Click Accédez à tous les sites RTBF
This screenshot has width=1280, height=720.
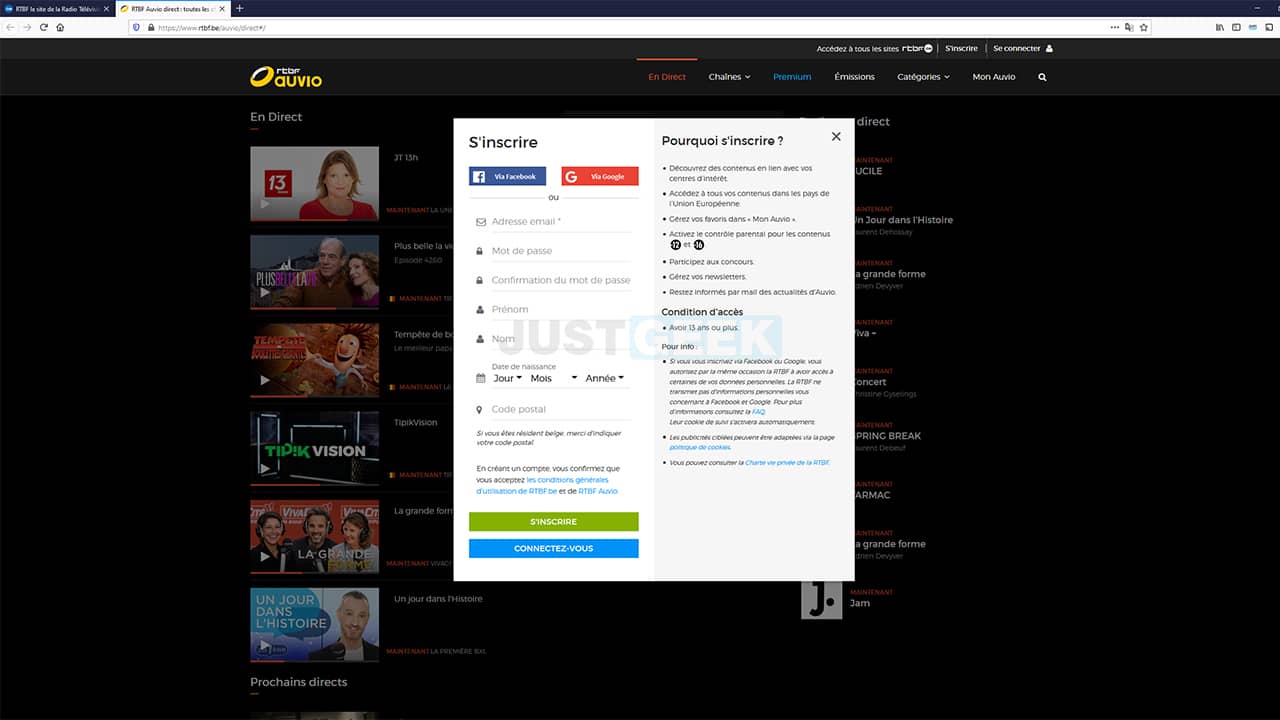[x=875, y=48]
